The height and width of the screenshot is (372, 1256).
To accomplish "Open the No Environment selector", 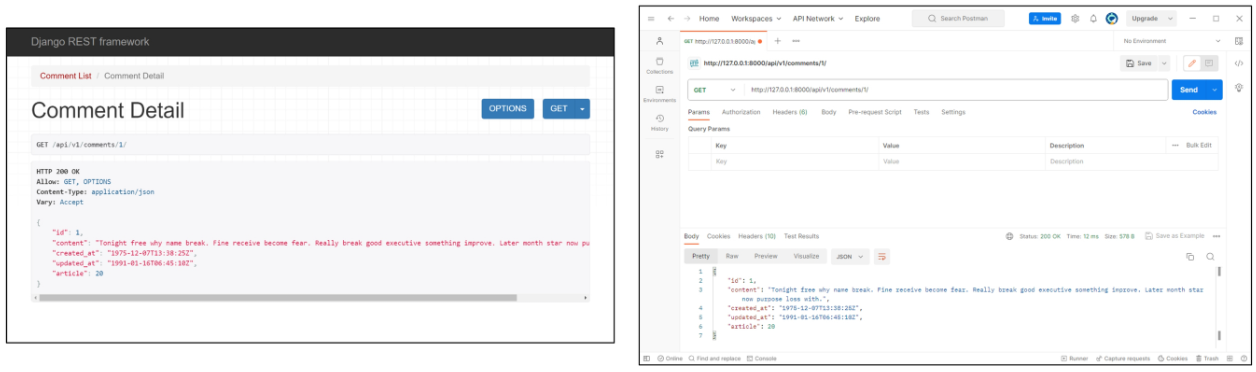I will point(1172,41).
